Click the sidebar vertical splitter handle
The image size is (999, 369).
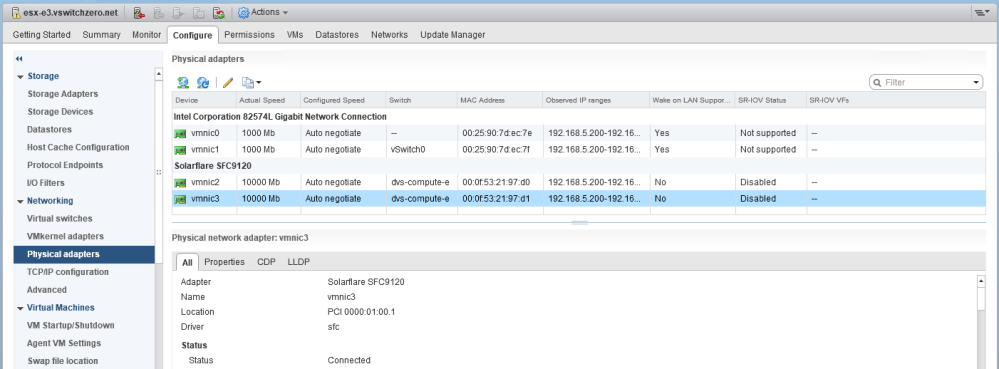coord(159,173)
